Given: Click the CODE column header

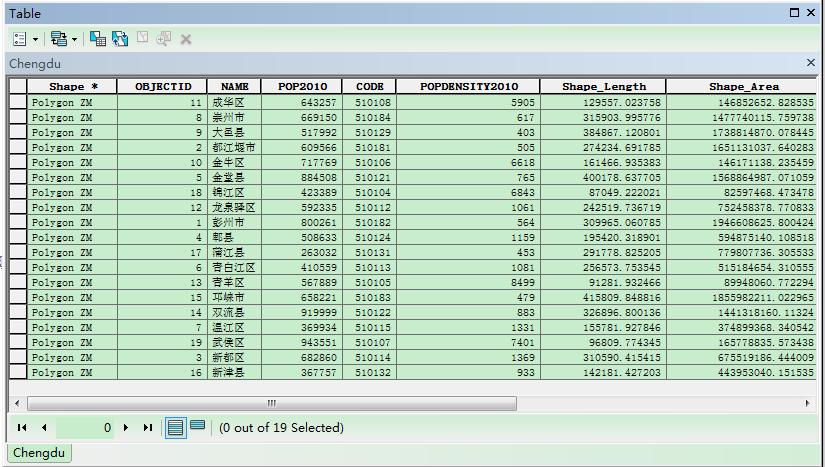Looking at the screenshot, I should coord(369,86).
